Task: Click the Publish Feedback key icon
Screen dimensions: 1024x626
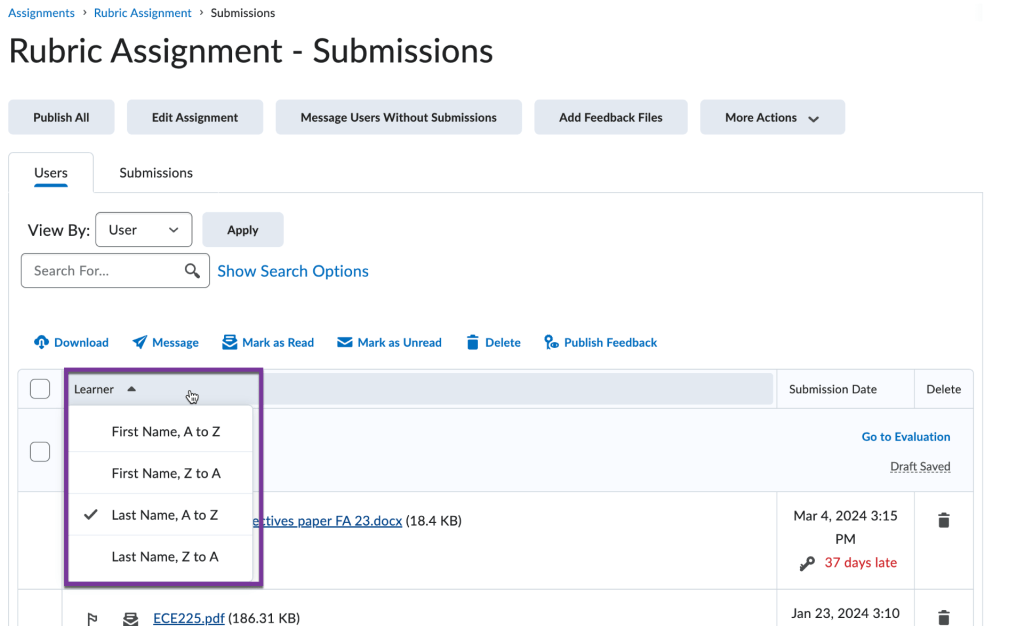Action: 551,342
